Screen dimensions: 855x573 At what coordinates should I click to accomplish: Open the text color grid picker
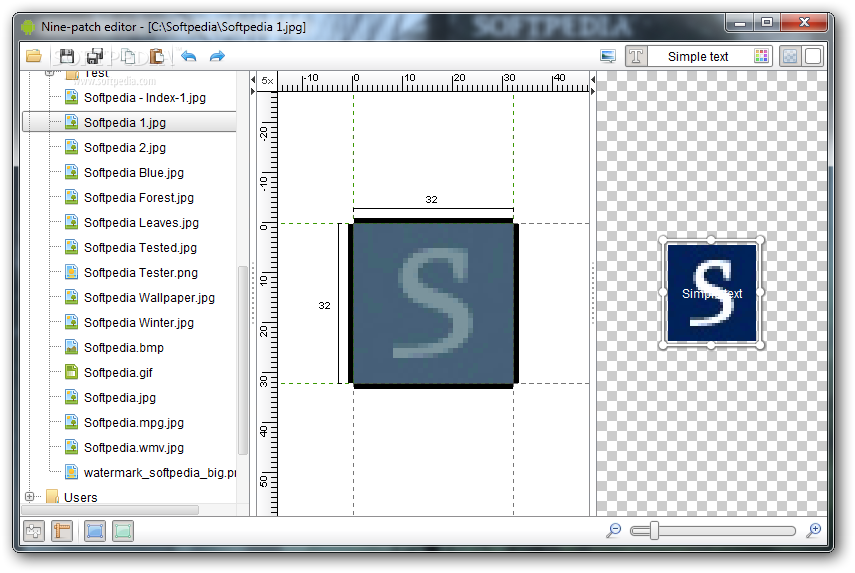click(x=761, y=56)
